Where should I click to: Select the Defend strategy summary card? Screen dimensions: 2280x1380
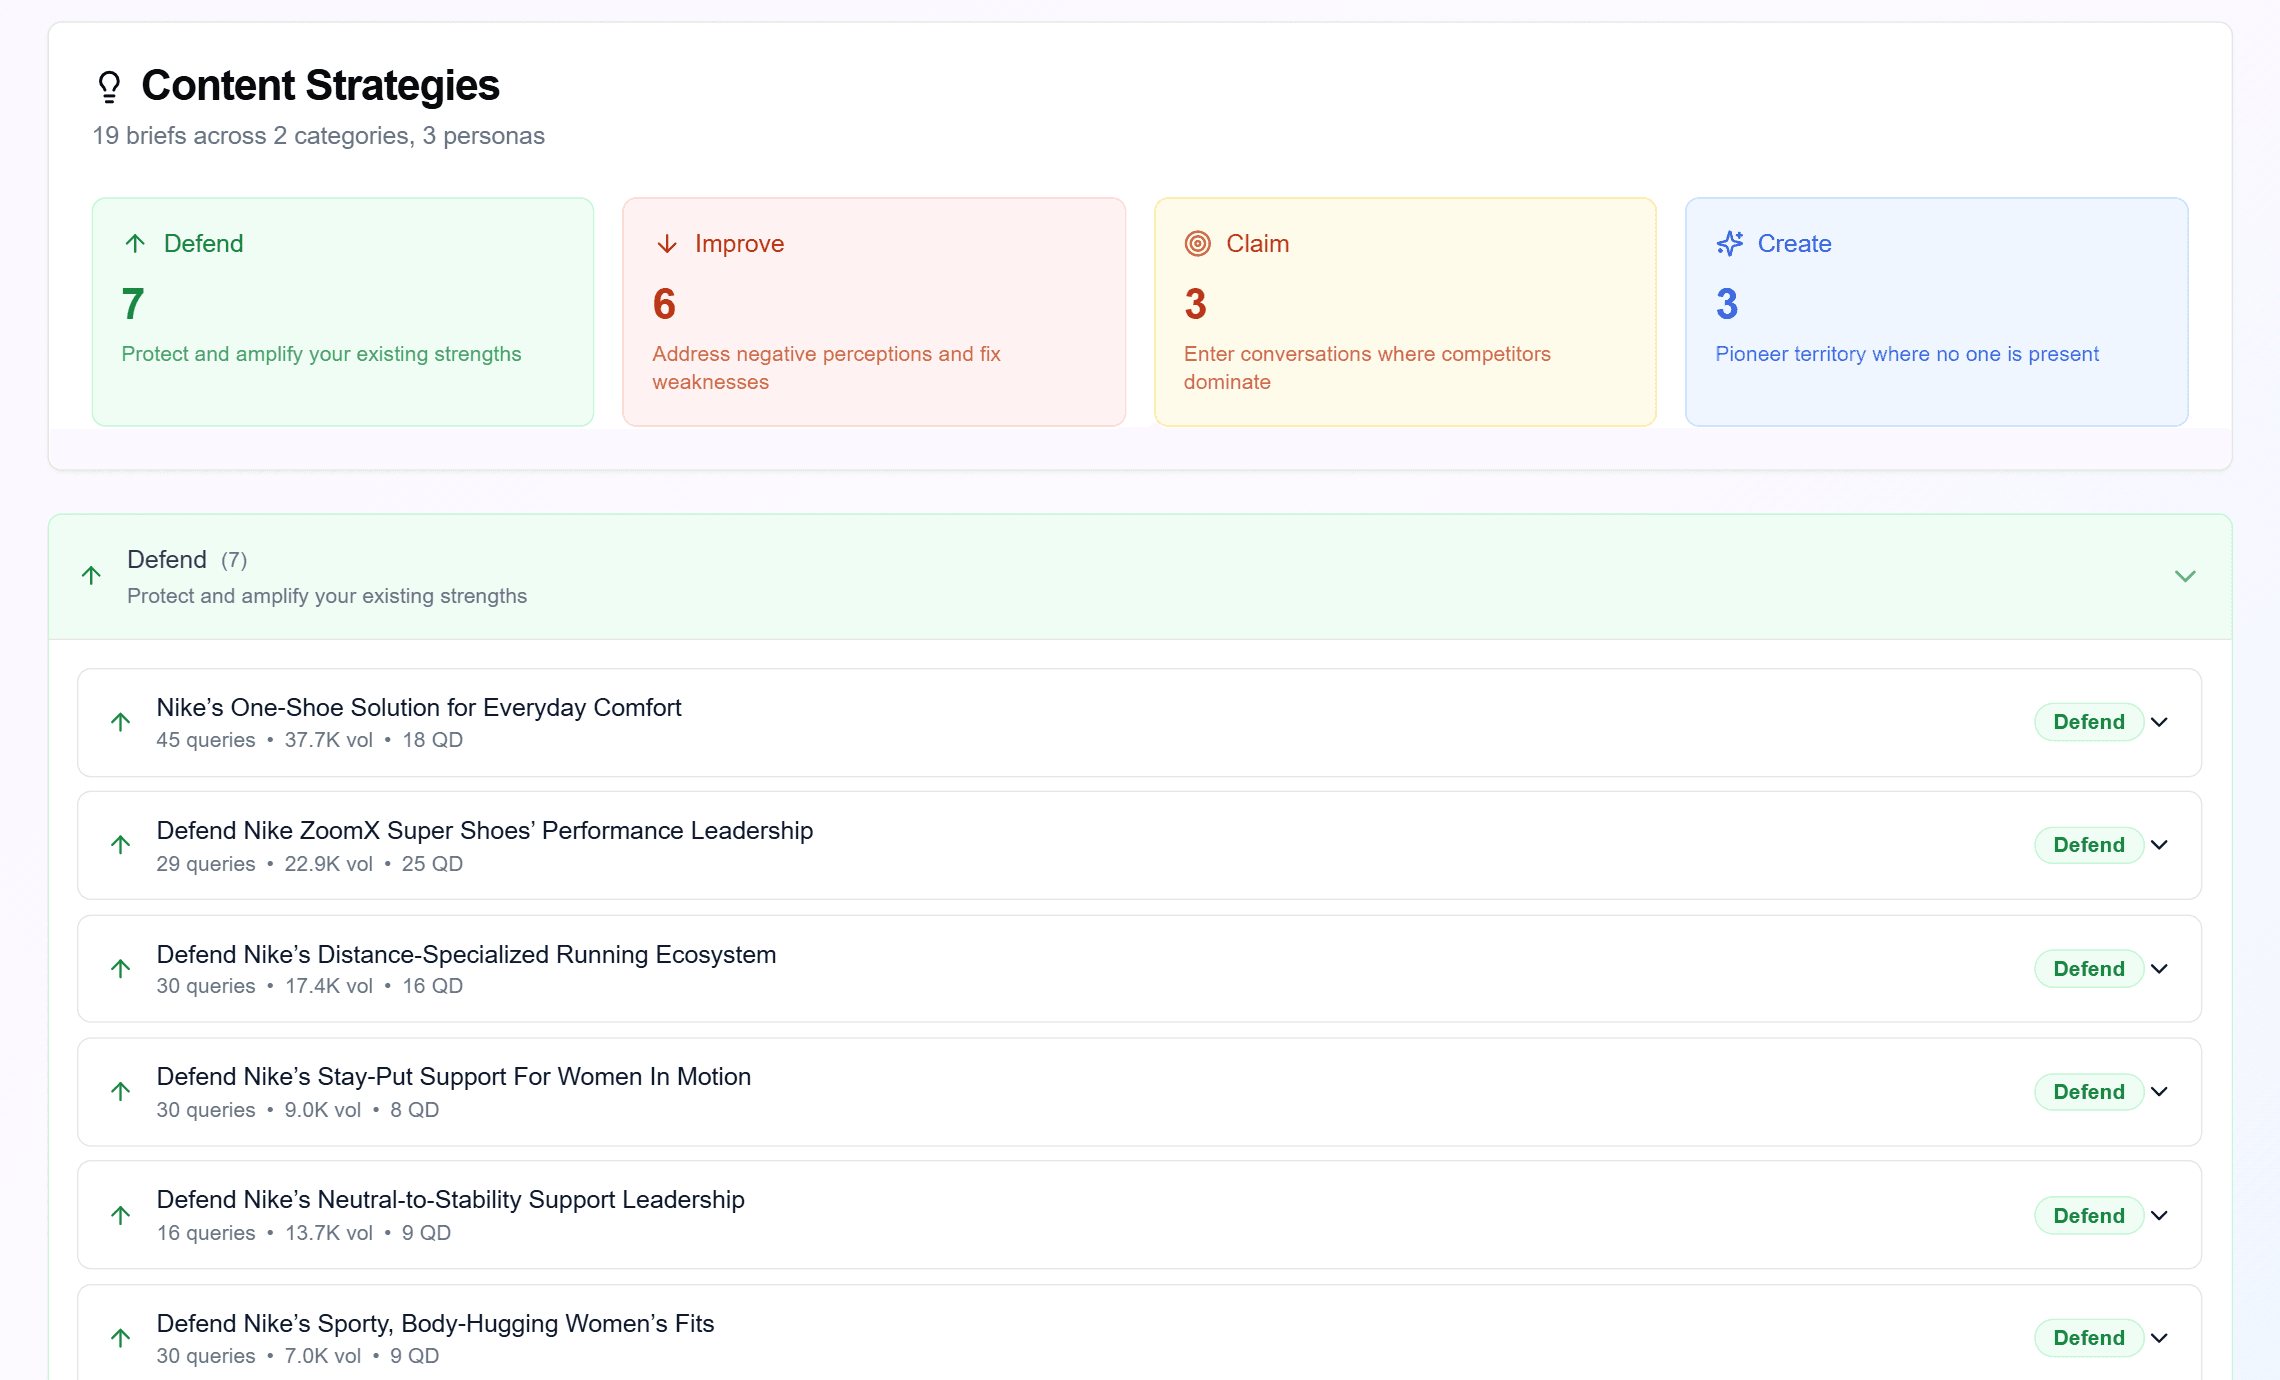click(x=342, y=311)
